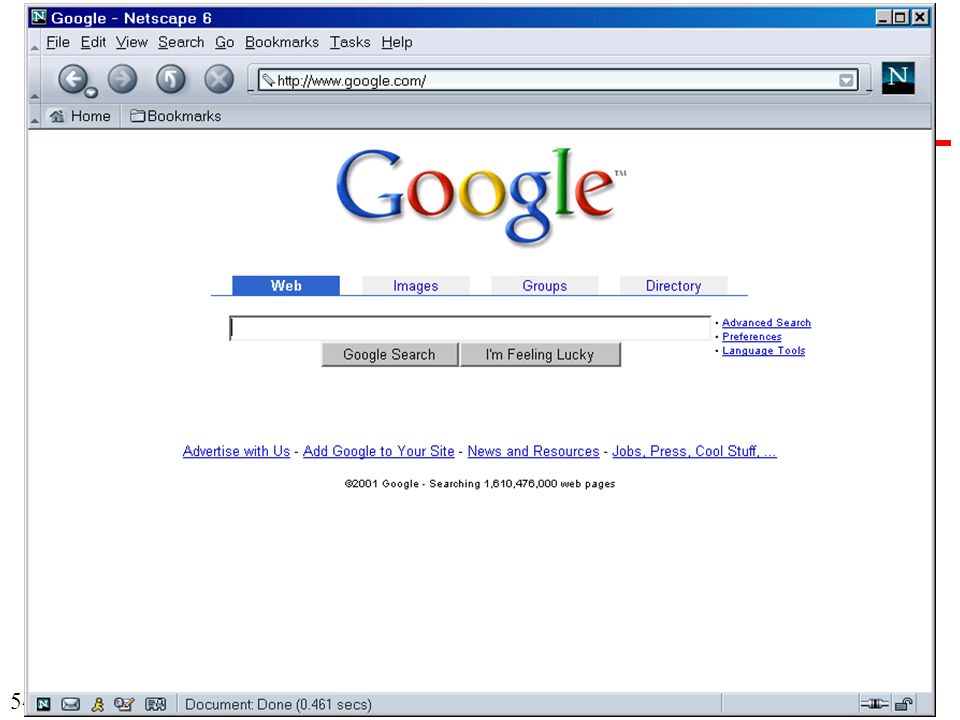Click the copyright text showing 1,610,476,000 web pages

[480, 484]
